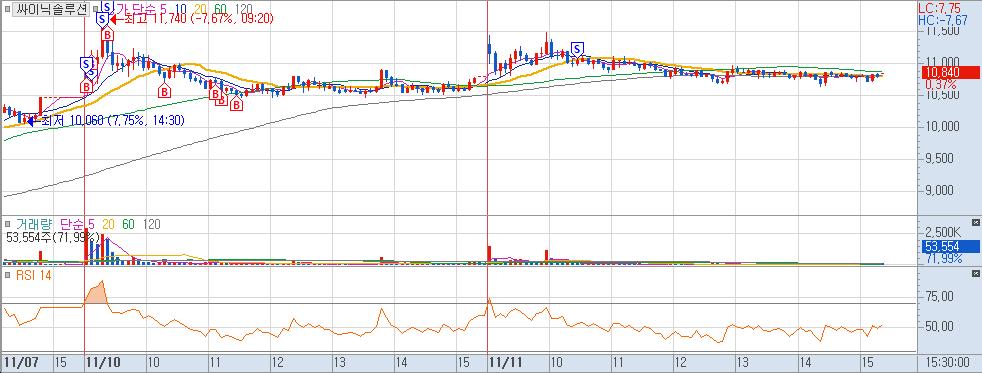Select the 10 moving average label in price panel
The width and height of the screenshot is (982, 373).
pyautogui.click(x=180, y=8)
